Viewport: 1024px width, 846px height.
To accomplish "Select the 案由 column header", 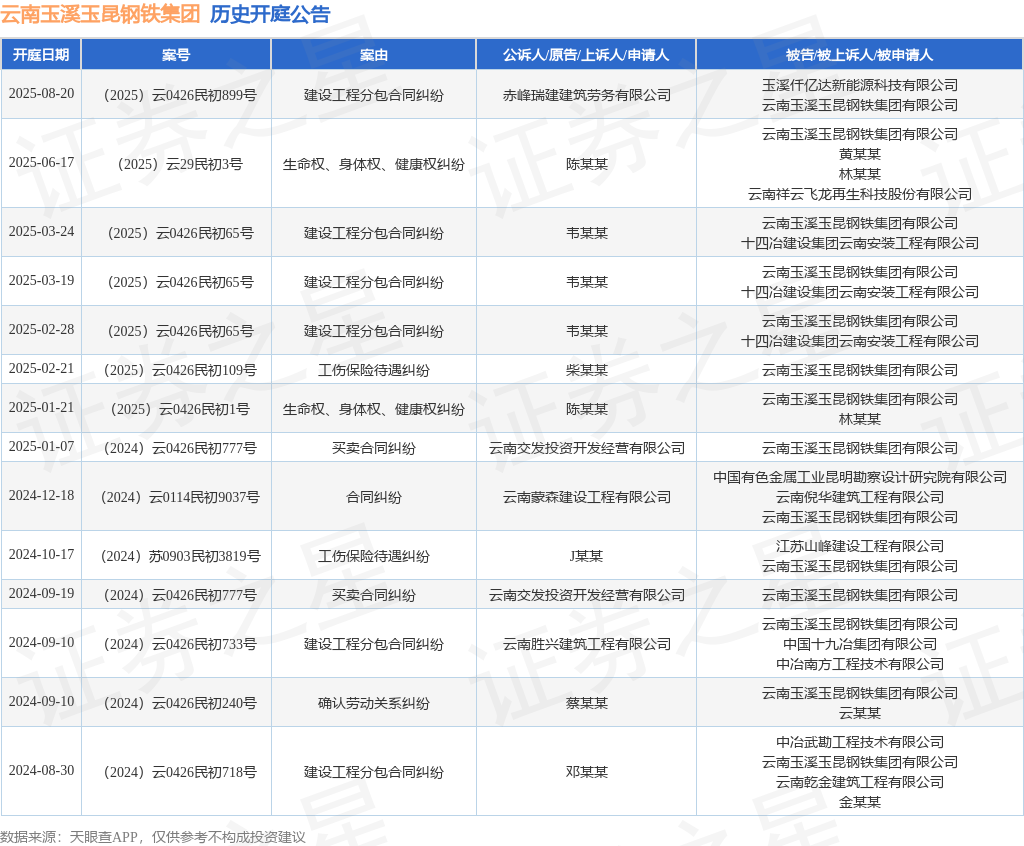I will click(374, 55).
